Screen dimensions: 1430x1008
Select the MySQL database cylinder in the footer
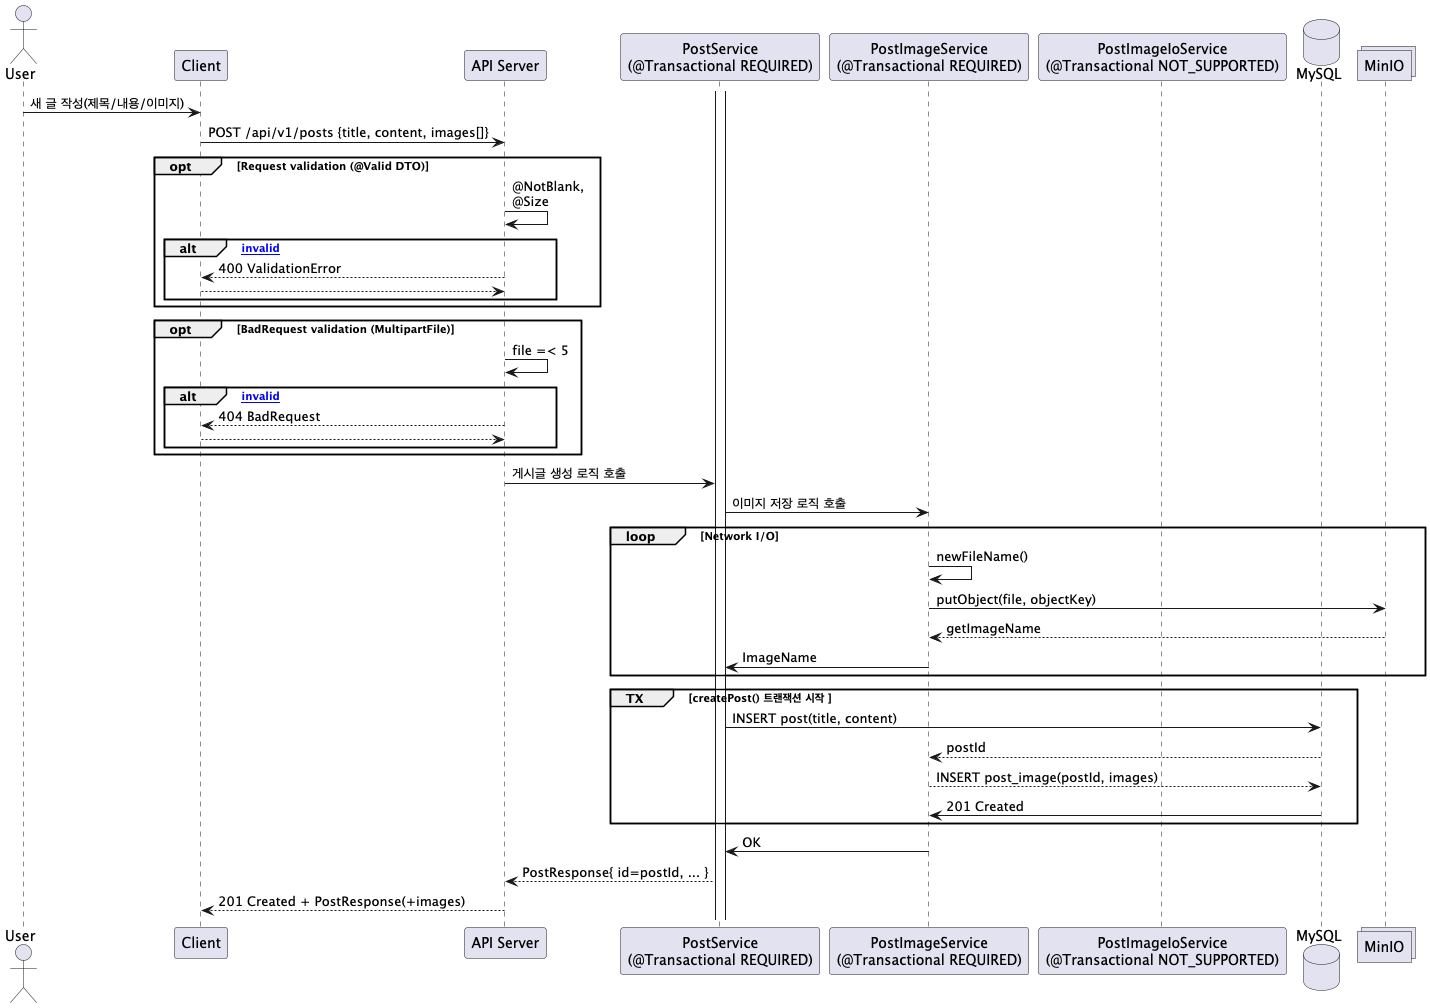tap(1321, 967)
